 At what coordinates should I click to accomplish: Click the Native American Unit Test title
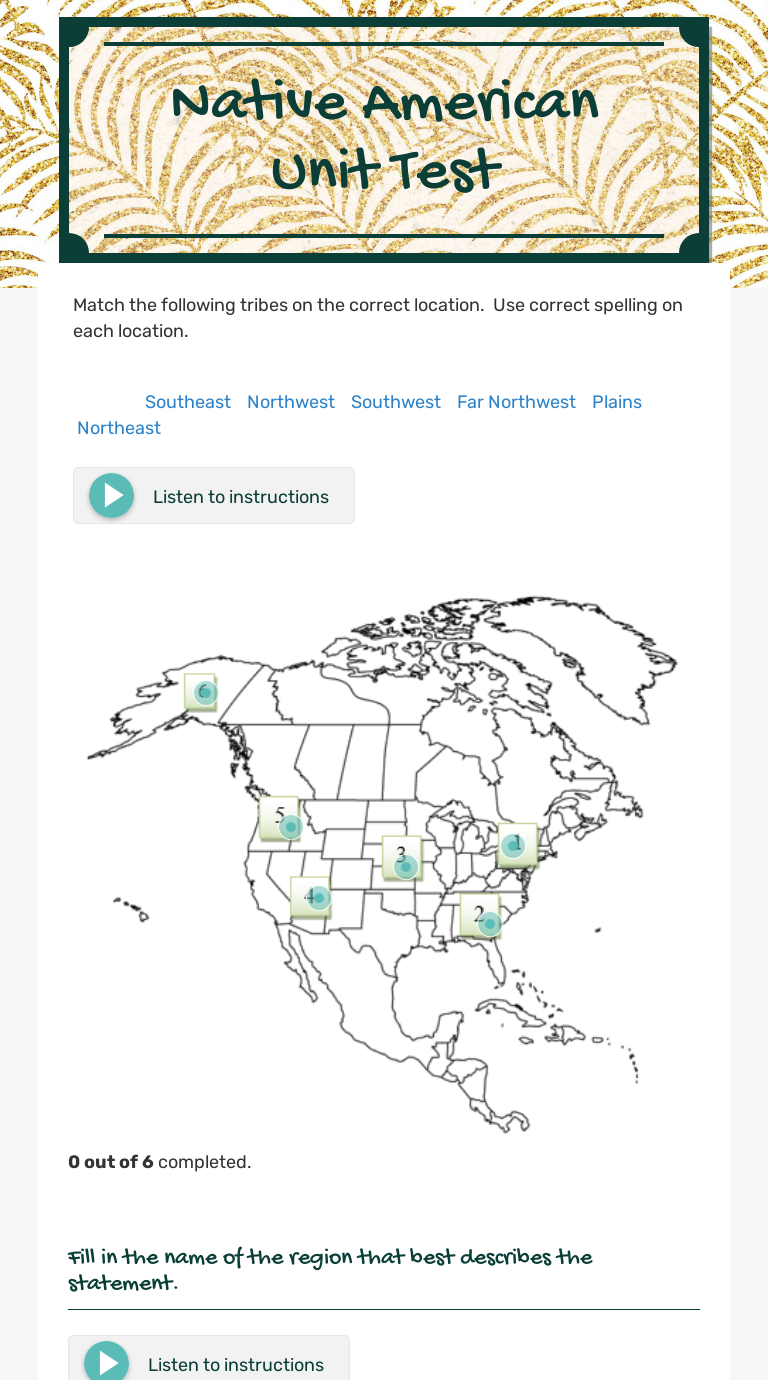tap(385, 135)
